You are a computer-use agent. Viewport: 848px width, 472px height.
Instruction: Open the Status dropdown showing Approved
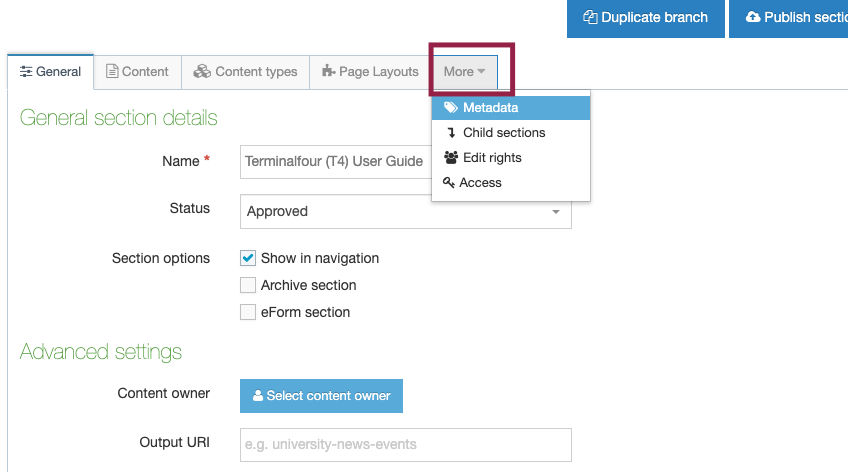click(406, 211)
